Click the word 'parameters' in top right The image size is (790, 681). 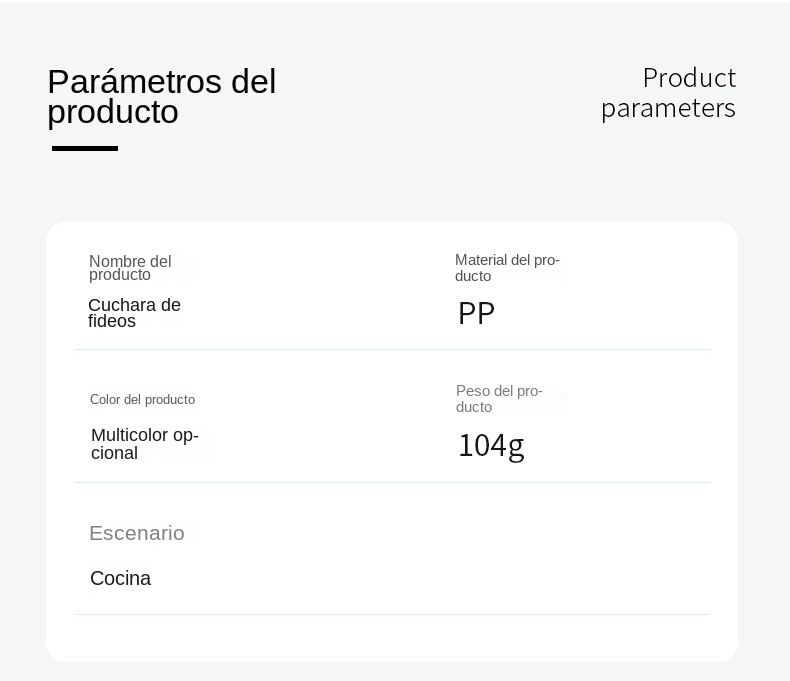(668, 108)
